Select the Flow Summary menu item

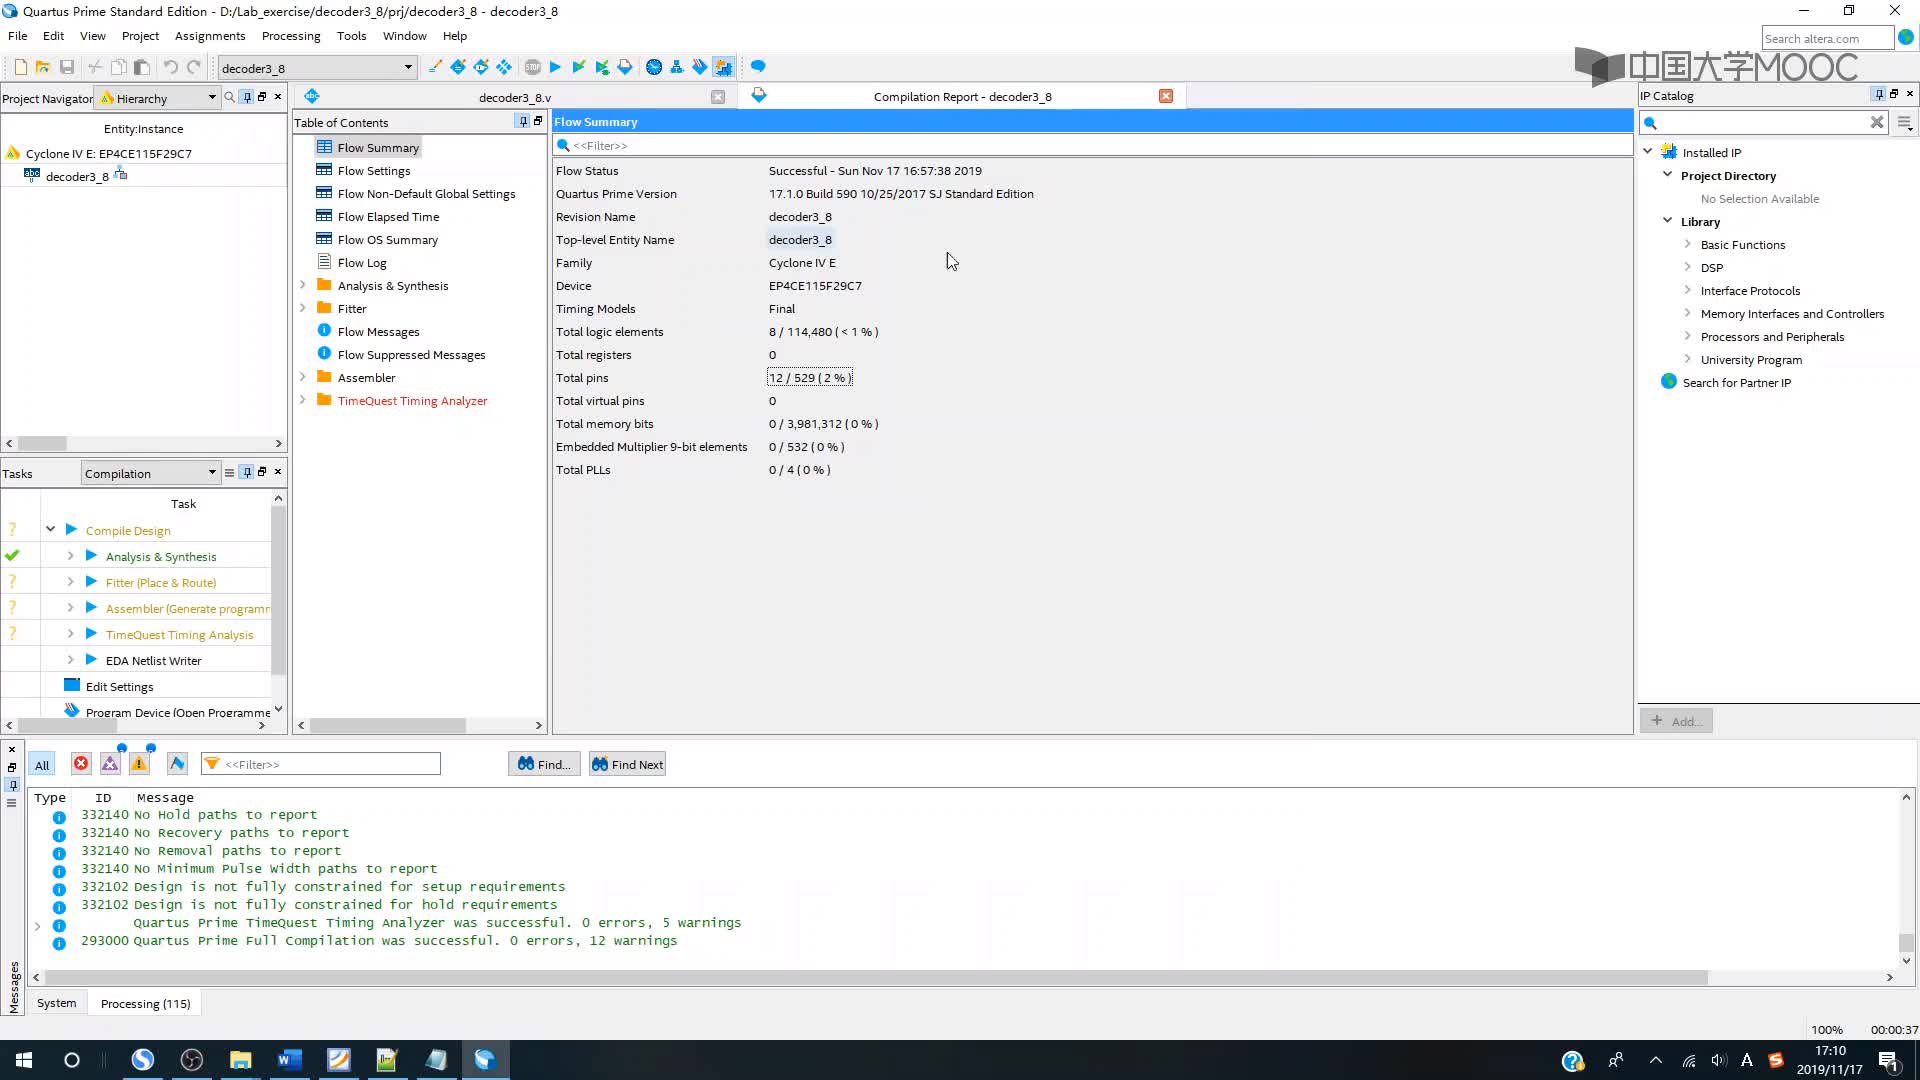[x=377, y=148]
